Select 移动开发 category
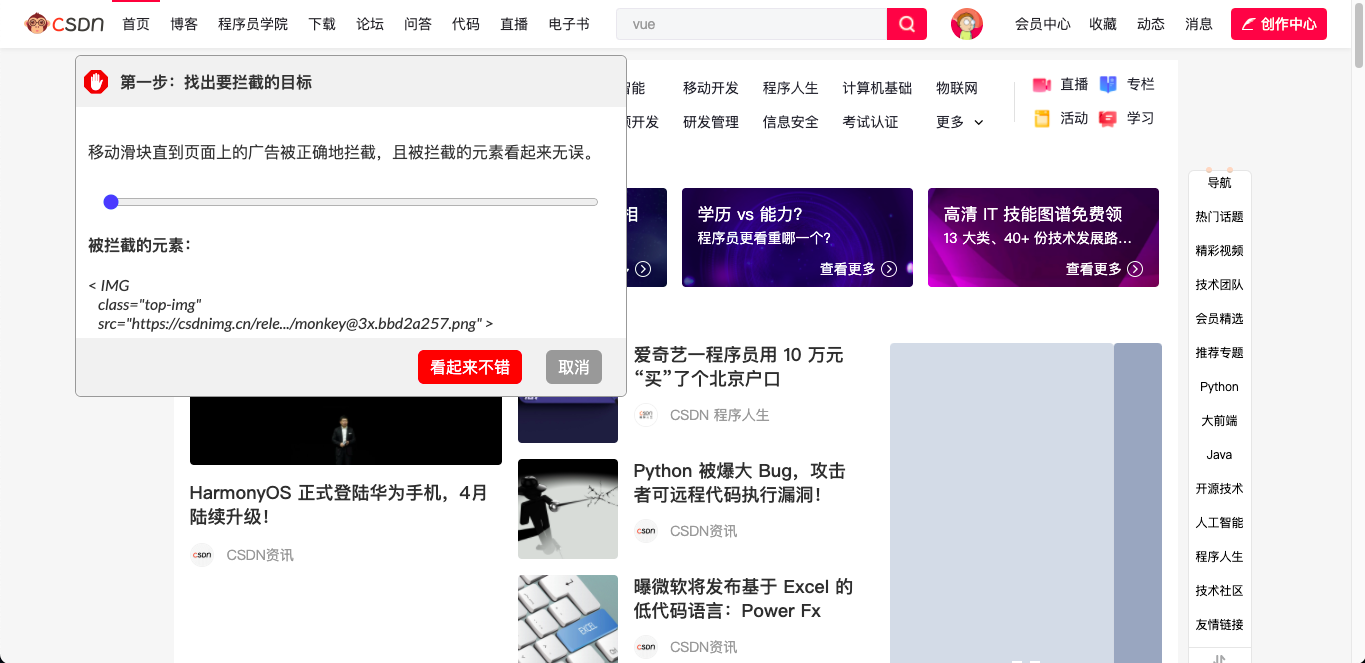The height and width of the screenshot is (663, 1365). [711, 88]
